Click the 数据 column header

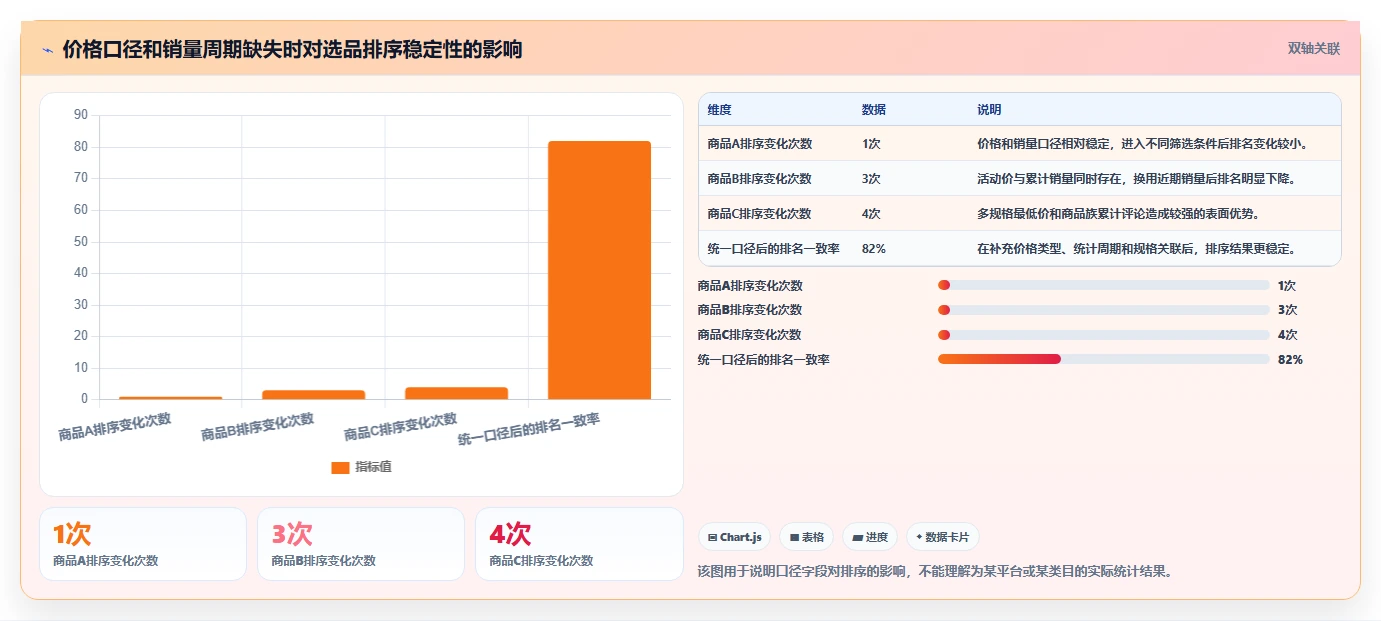click(873, 110)
